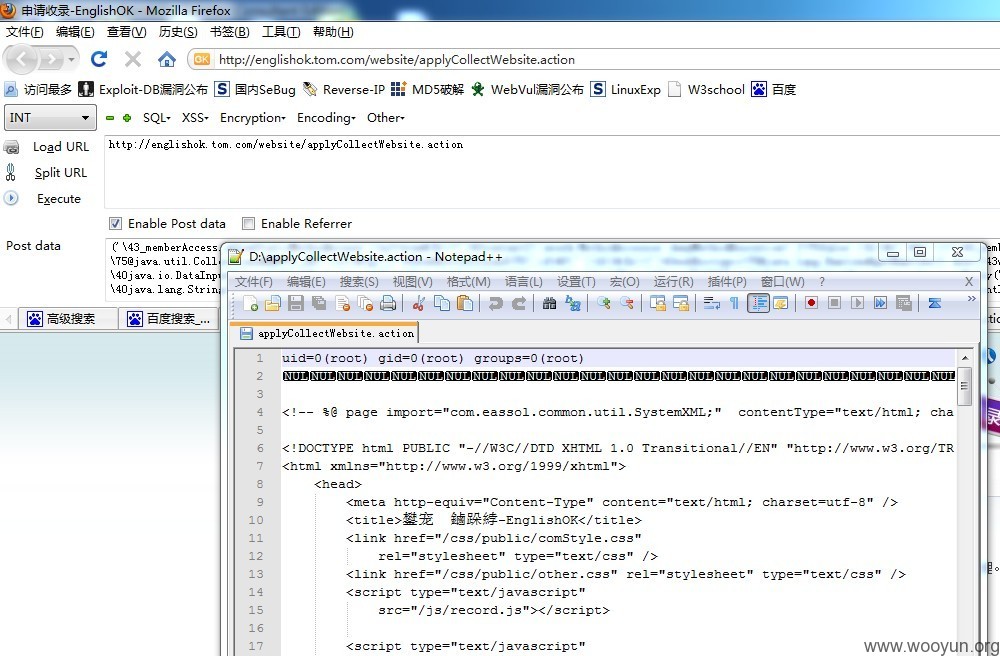Click Find binoculars icon in Notepad++
Viewport: 1000px width, 656px height.
550,303
